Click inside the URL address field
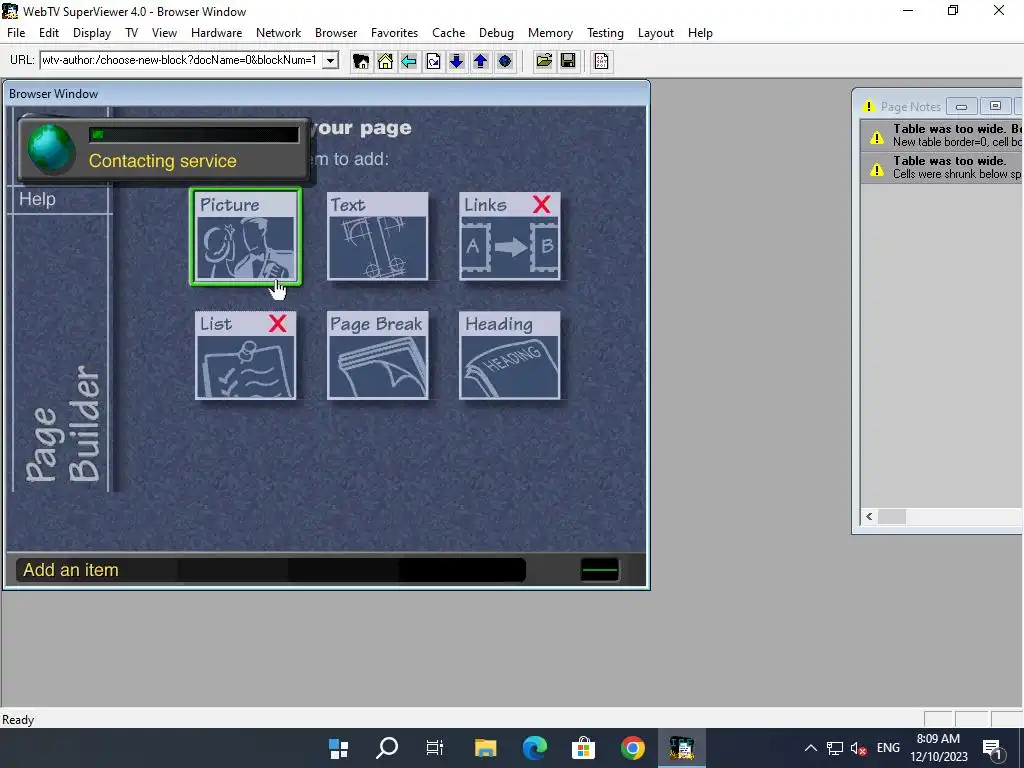Image resolution: width=1024 pixels, height=768 pixels. pos(181,61)
